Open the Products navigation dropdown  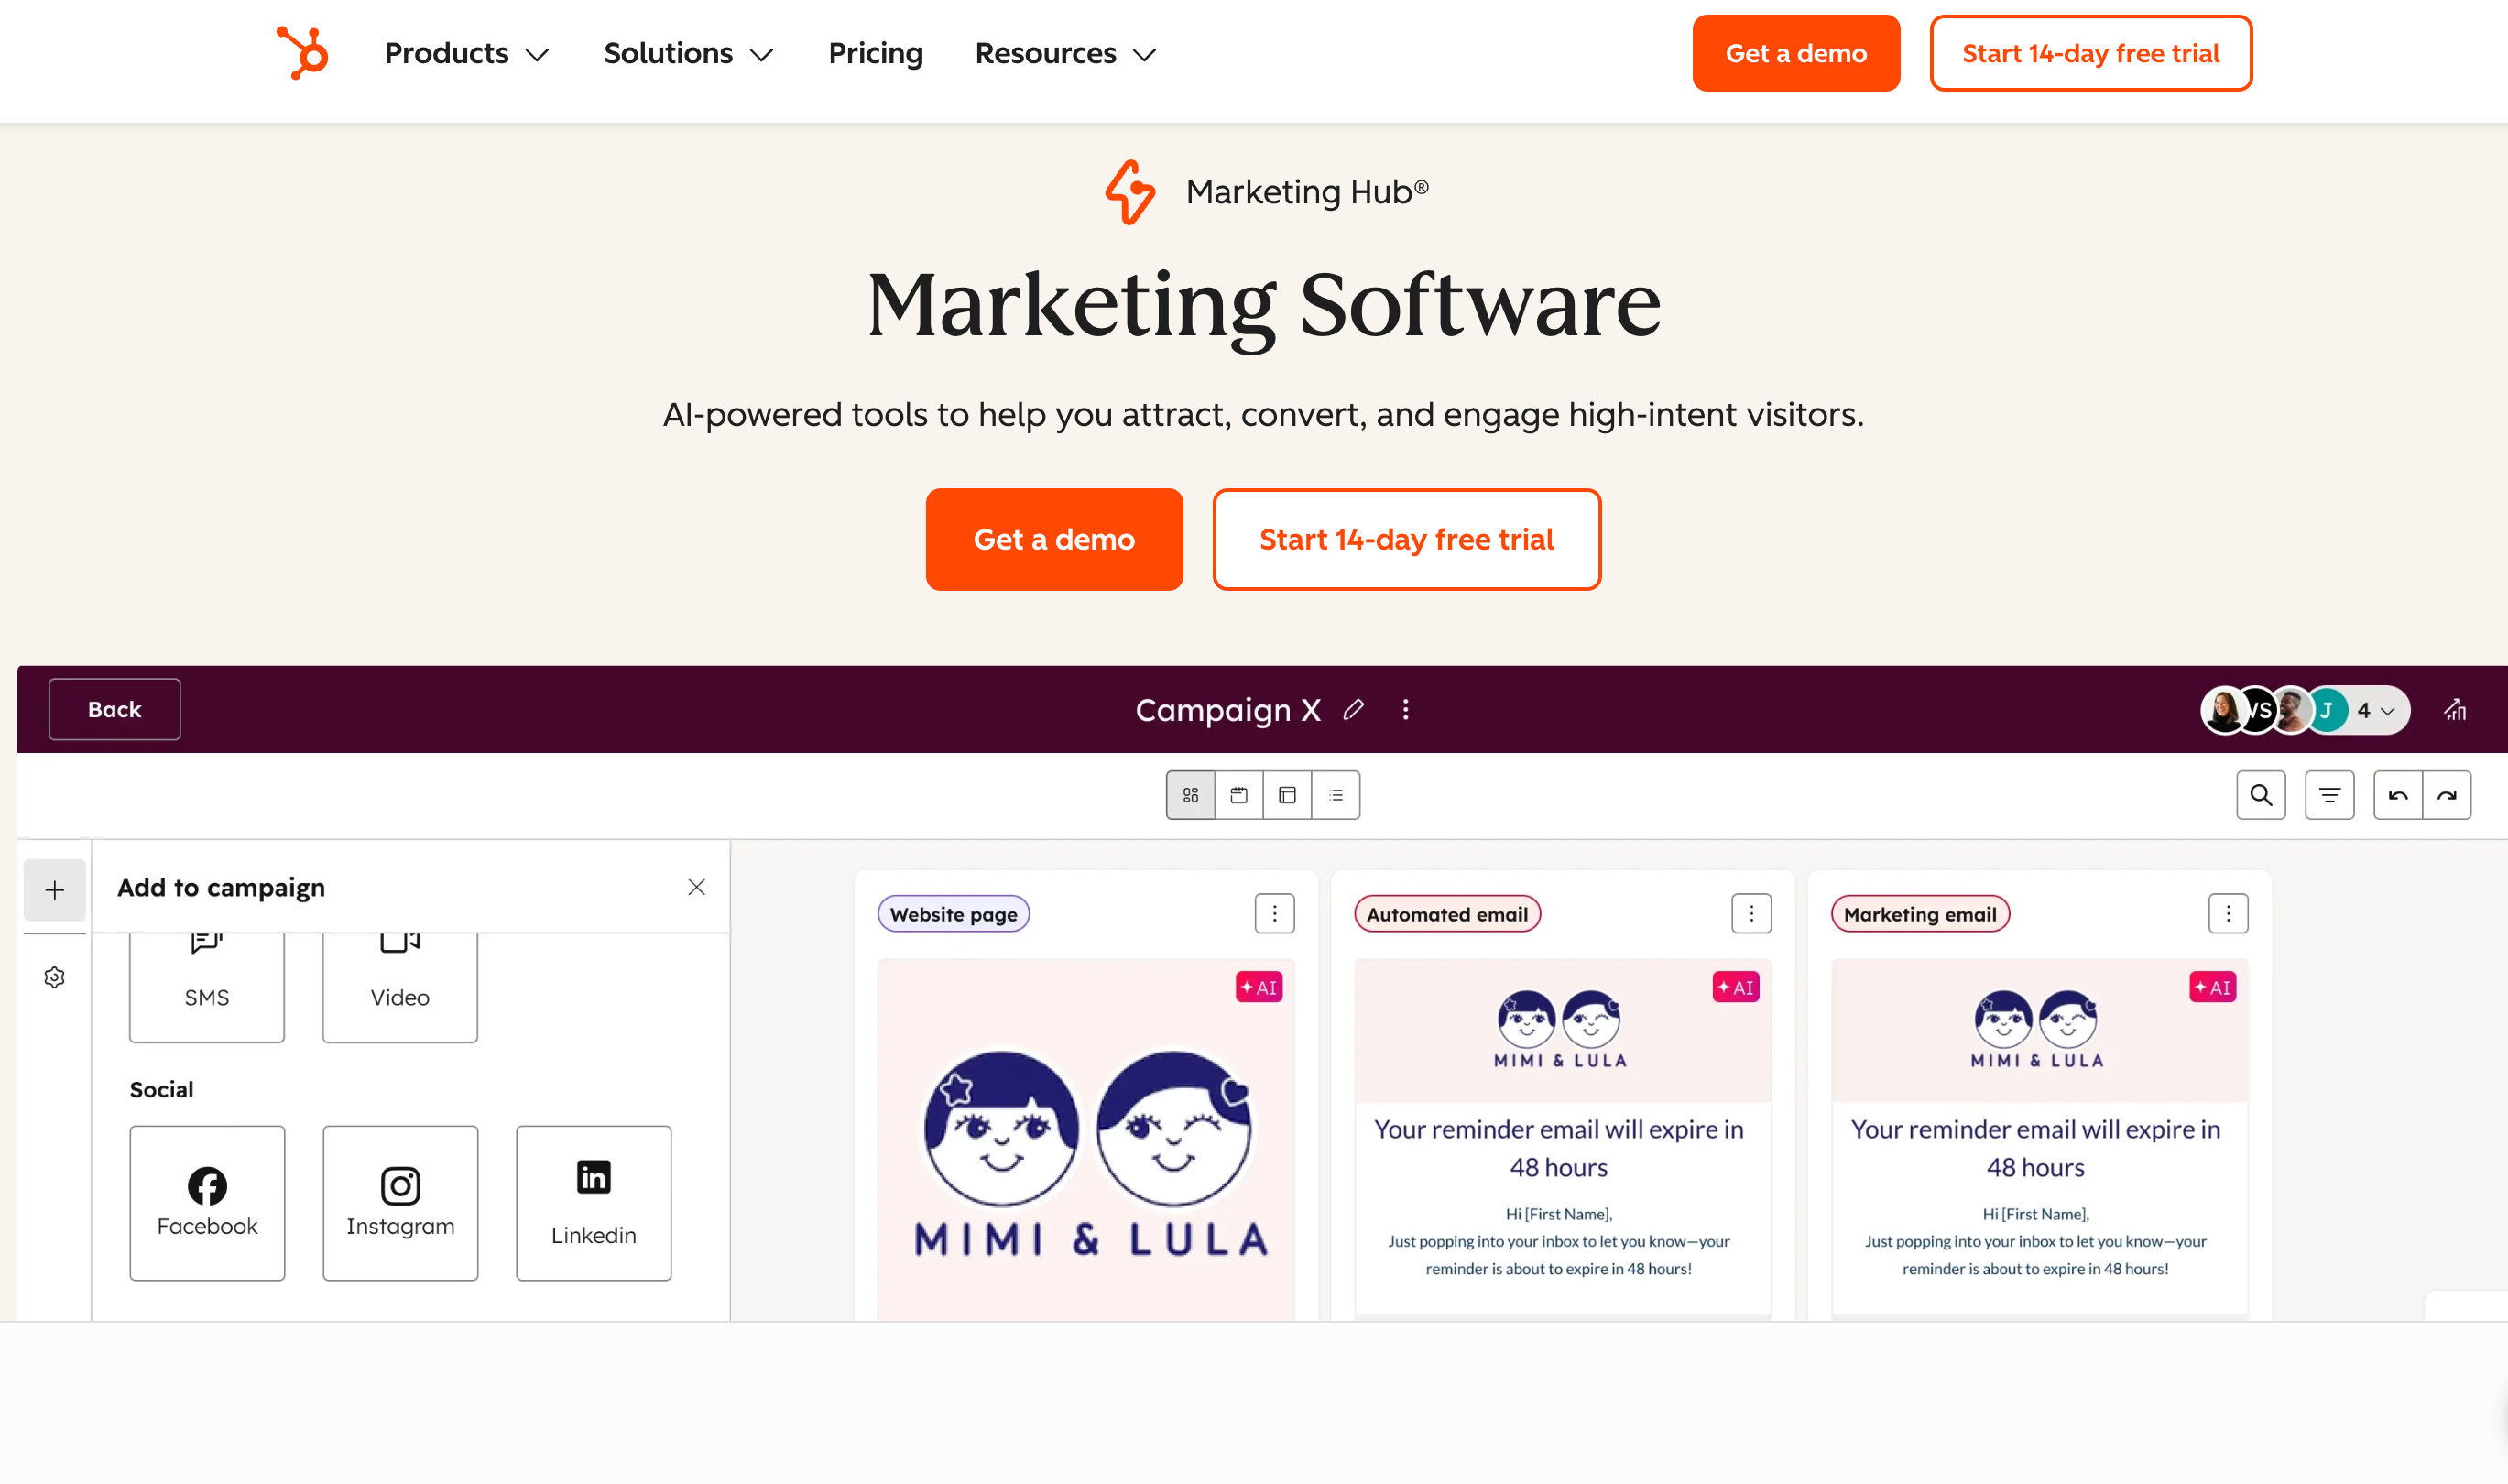tap(467, 53)
